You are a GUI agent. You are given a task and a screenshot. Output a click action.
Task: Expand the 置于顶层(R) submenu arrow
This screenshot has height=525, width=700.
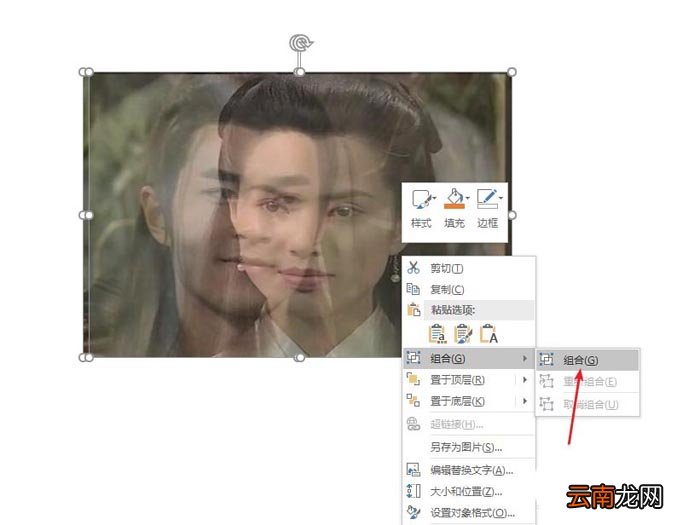coord(525,380)
